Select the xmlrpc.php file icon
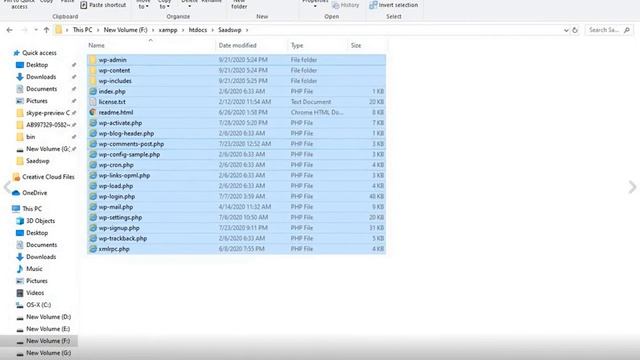The height and width of the screenshot is (360, 640). (x=93, y=249)
